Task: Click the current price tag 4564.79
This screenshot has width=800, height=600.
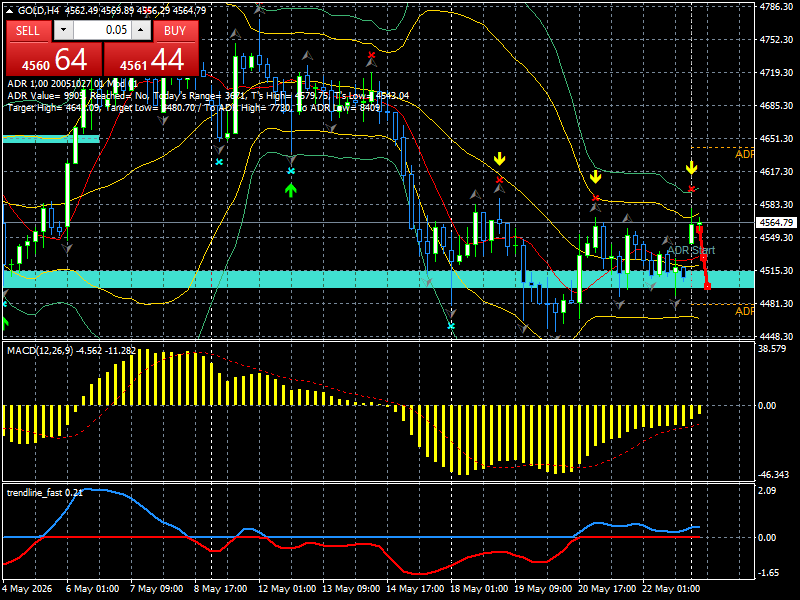Action: point(777,222)
